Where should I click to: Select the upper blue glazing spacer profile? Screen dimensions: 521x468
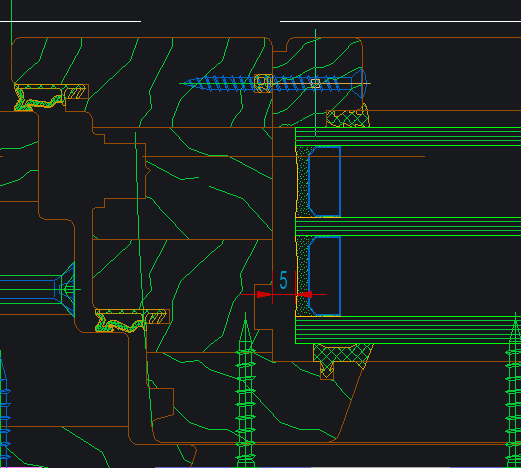pyautogui.click(x=324, y=181)
